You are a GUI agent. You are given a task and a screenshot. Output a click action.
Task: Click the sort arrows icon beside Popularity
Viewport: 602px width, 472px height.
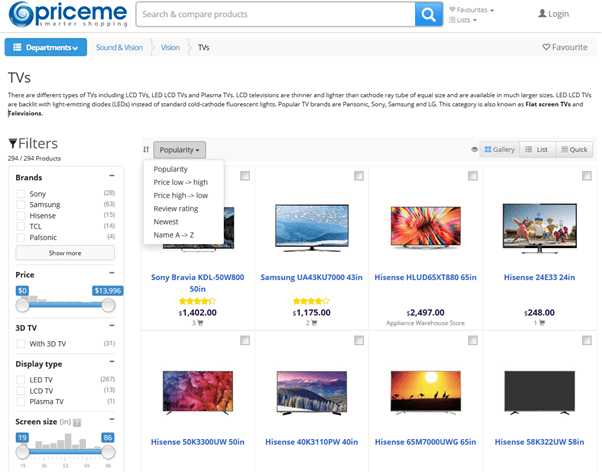tap(146, 149)
